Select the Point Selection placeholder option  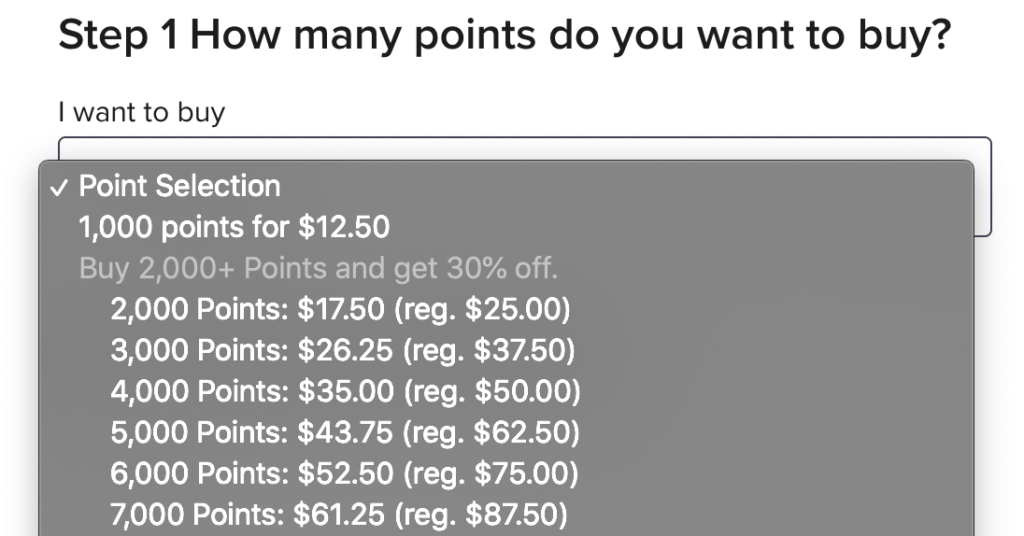click(x=180, y=187)
